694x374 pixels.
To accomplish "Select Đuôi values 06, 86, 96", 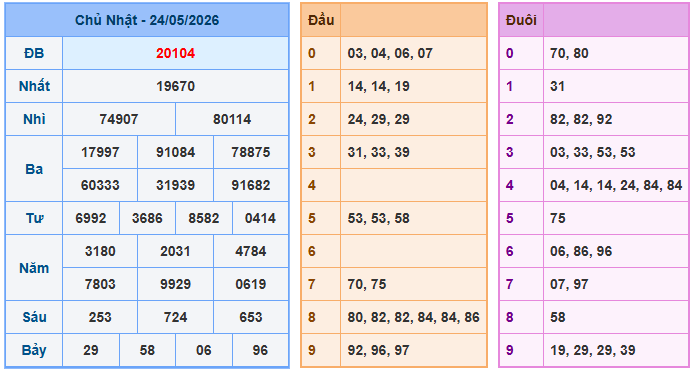I will tap(582, 251).
